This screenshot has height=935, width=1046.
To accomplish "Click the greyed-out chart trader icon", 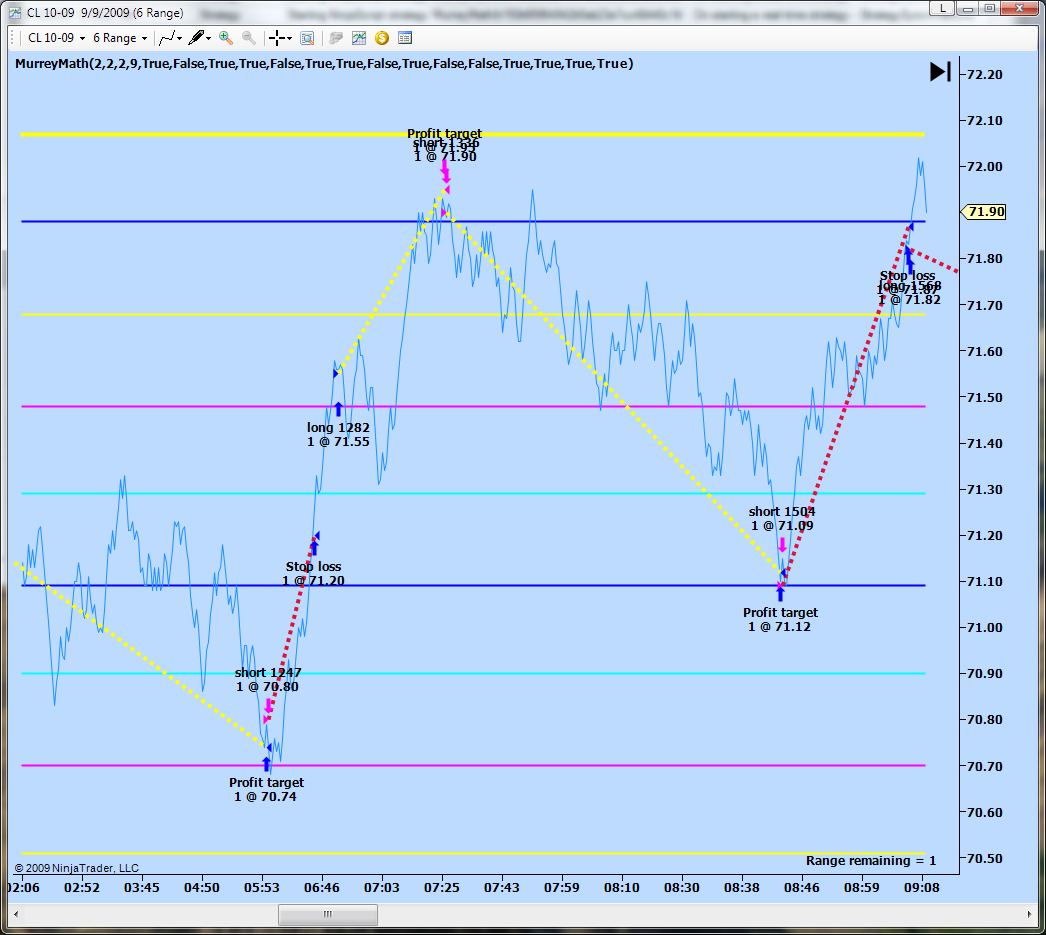I will (336, 38).
